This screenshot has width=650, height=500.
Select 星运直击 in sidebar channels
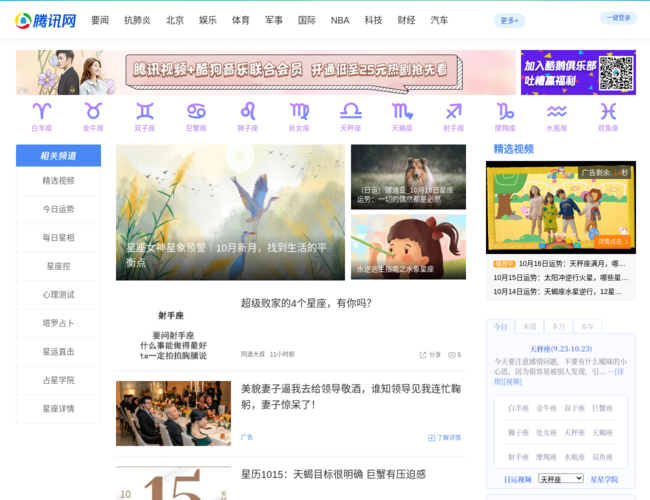[58, 352]
